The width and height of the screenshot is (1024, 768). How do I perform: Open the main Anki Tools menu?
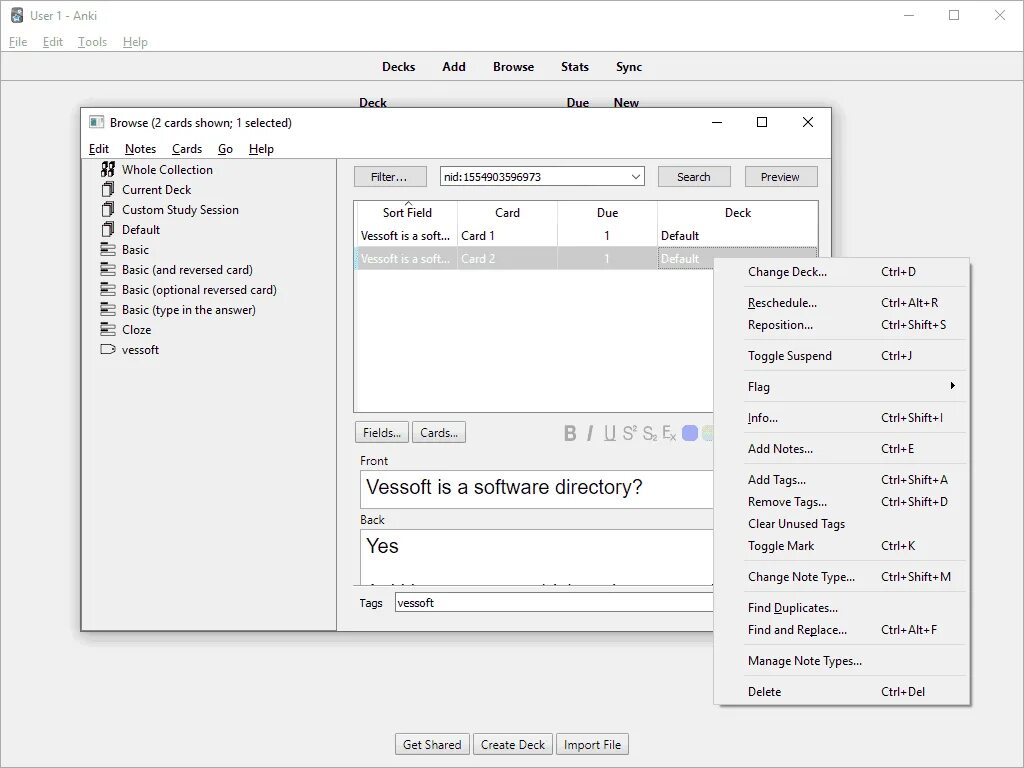pyautogui.click(x=92, y=42)
